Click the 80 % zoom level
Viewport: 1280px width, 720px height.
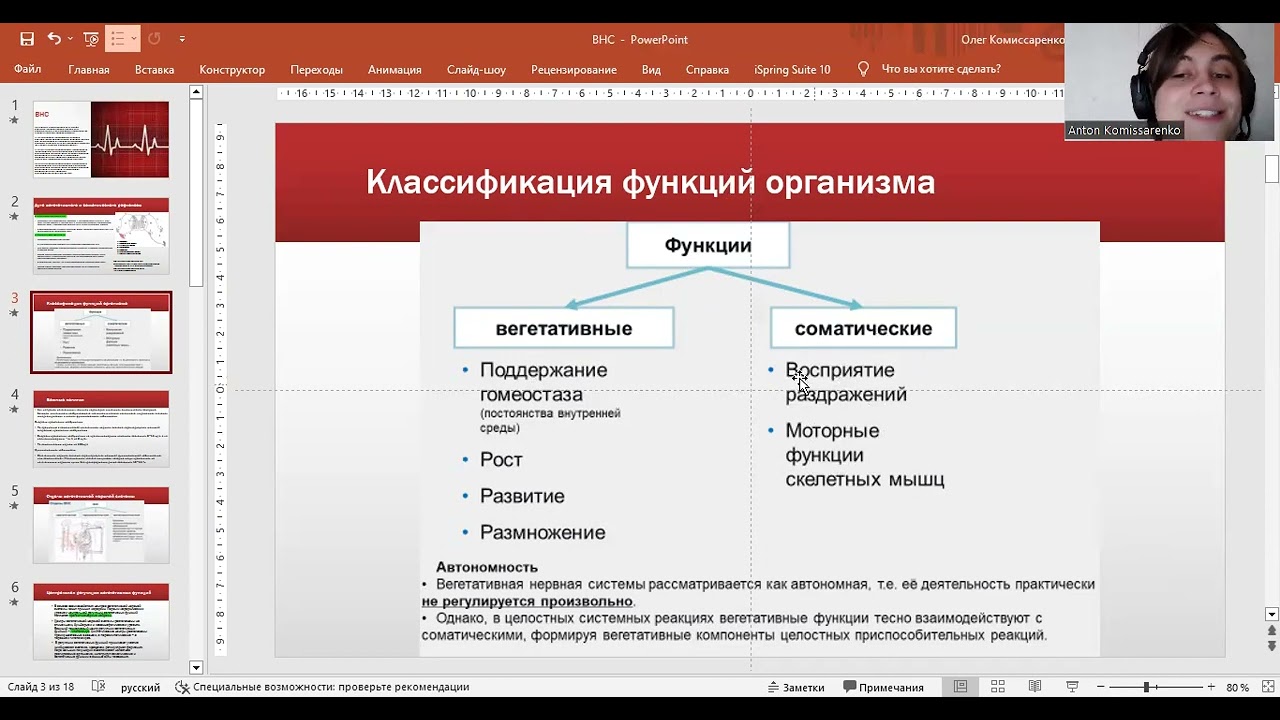tap(1237, 687)
